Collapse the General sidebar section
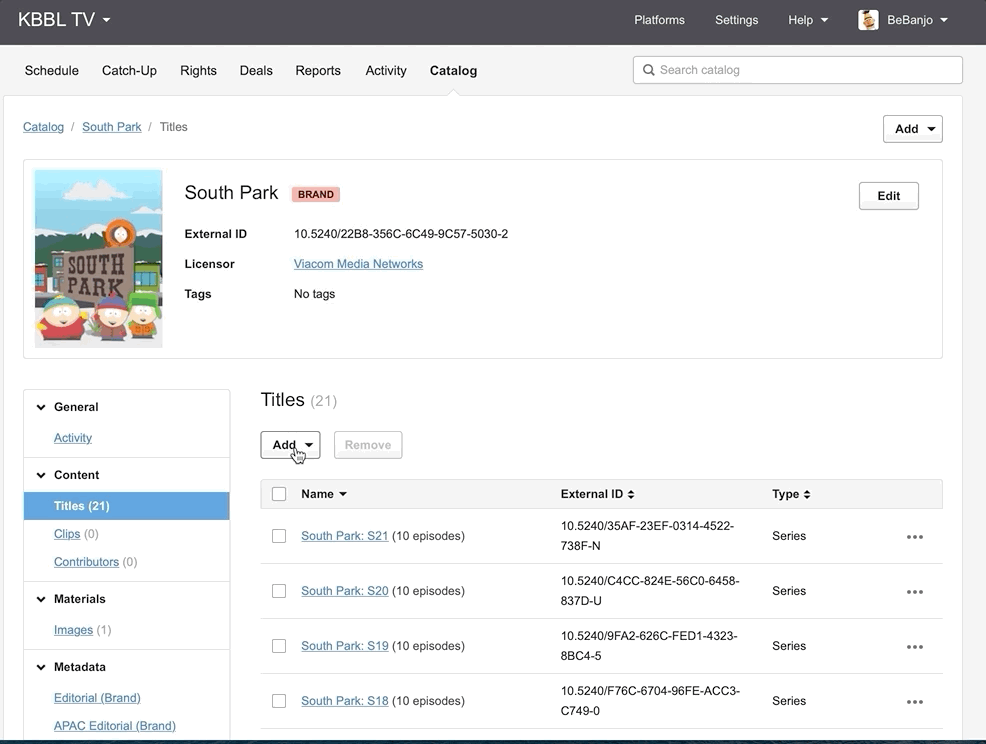This screenshot has width=986, height=744. tap(41, 407)
